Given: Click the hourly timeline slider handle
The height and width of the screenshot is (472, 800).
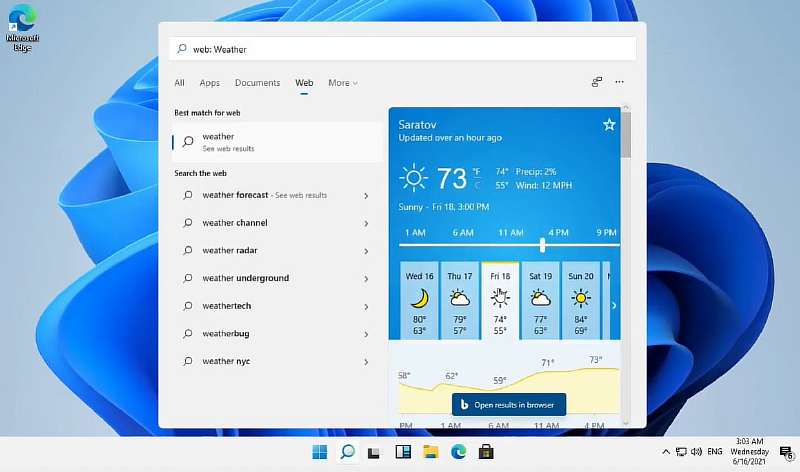Looking at the screenshot, I should [x=543, y=244].
